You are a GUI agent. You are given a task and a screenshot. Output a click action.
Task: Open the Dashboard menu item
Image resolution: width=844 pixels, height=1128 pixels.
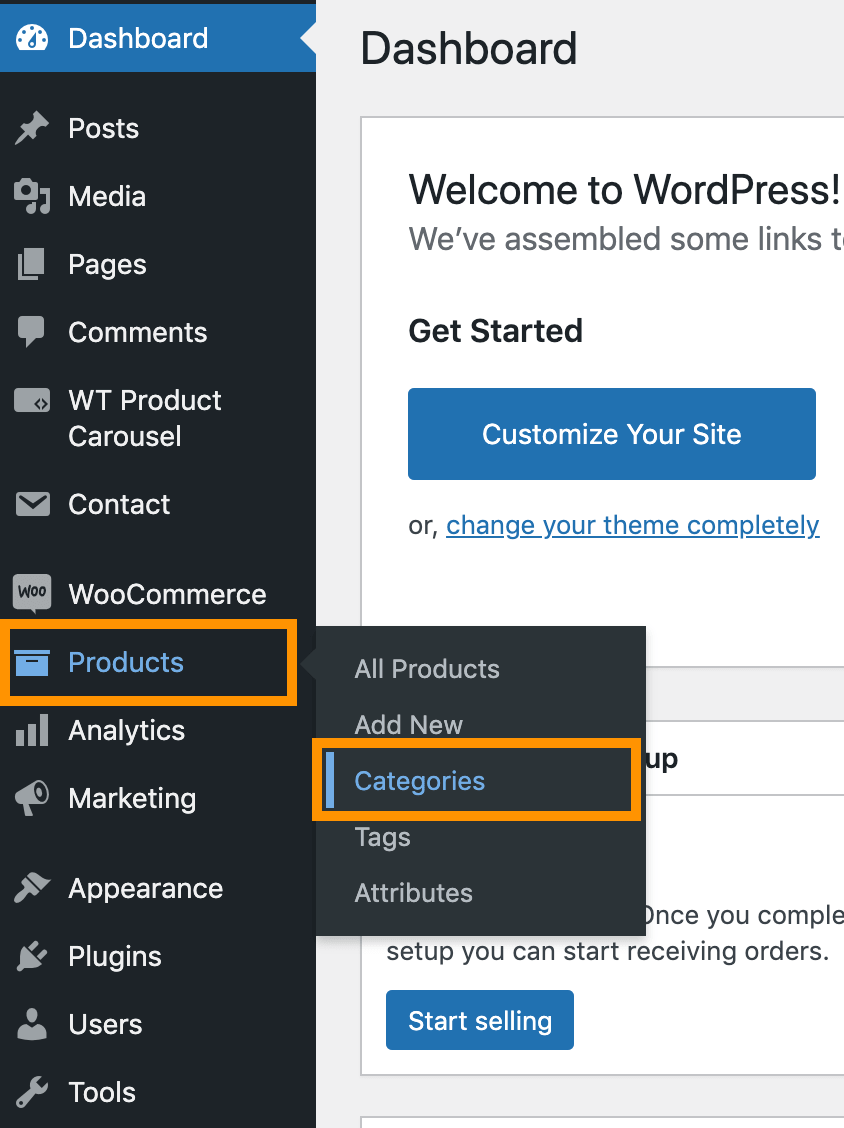pos(158,38)
